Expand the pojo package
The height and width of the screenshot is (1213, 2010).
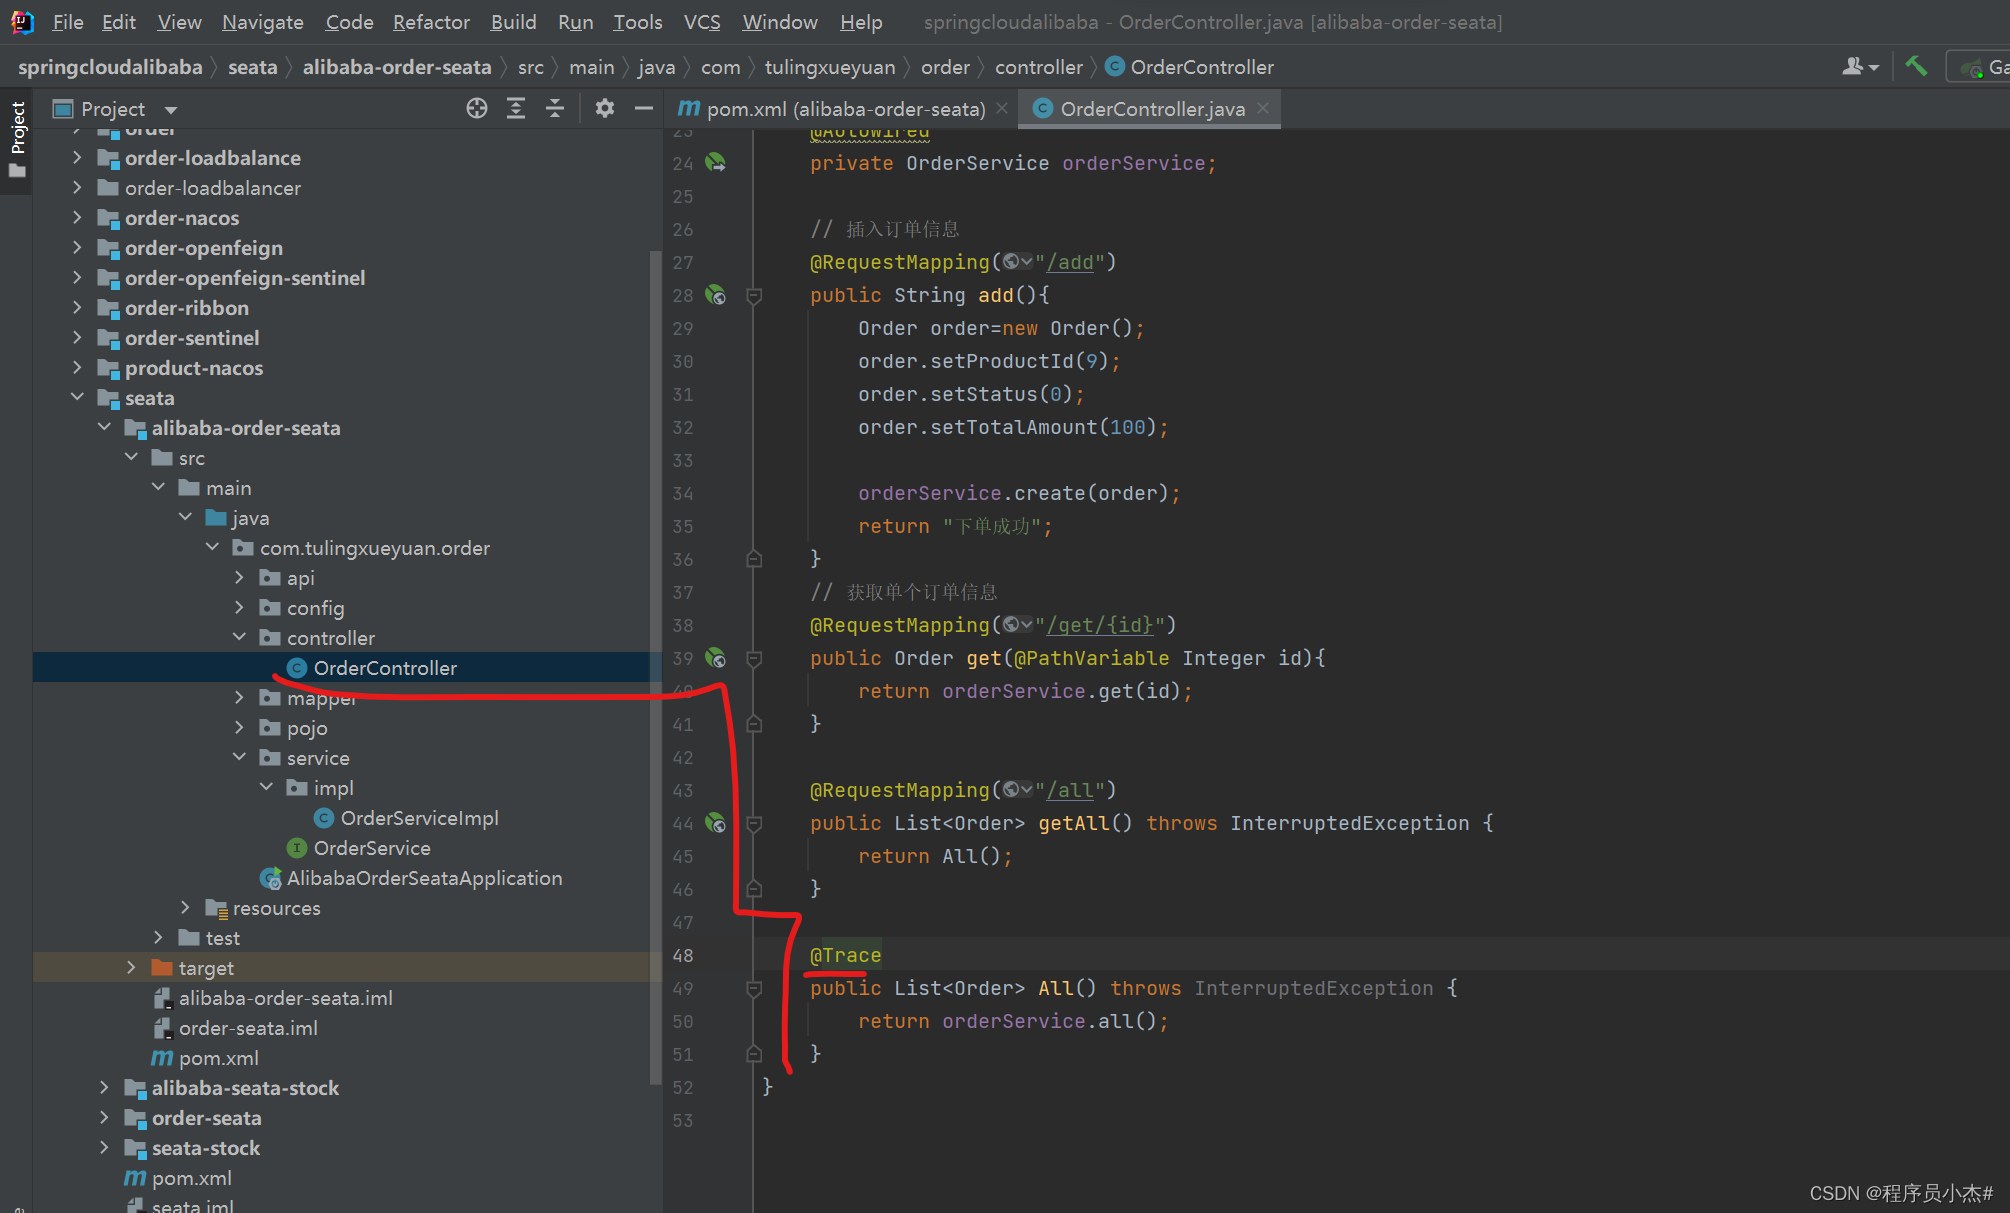pyautogui.click(x=239, y=727)
